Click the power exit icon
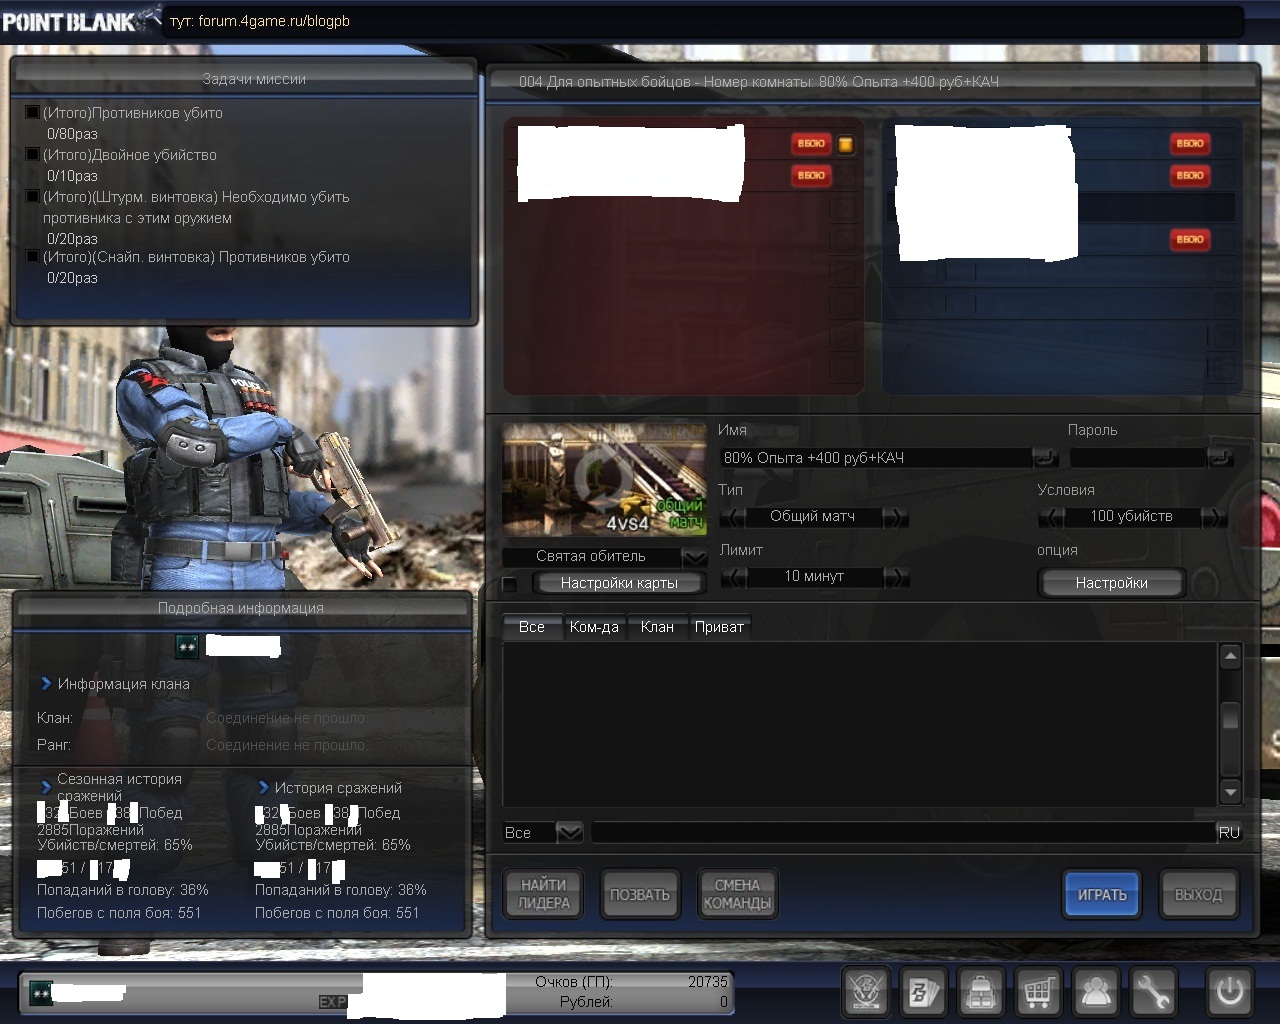Image resolution: width=1280 pixels, height=1024 pixels. [x=1229, y=992]
